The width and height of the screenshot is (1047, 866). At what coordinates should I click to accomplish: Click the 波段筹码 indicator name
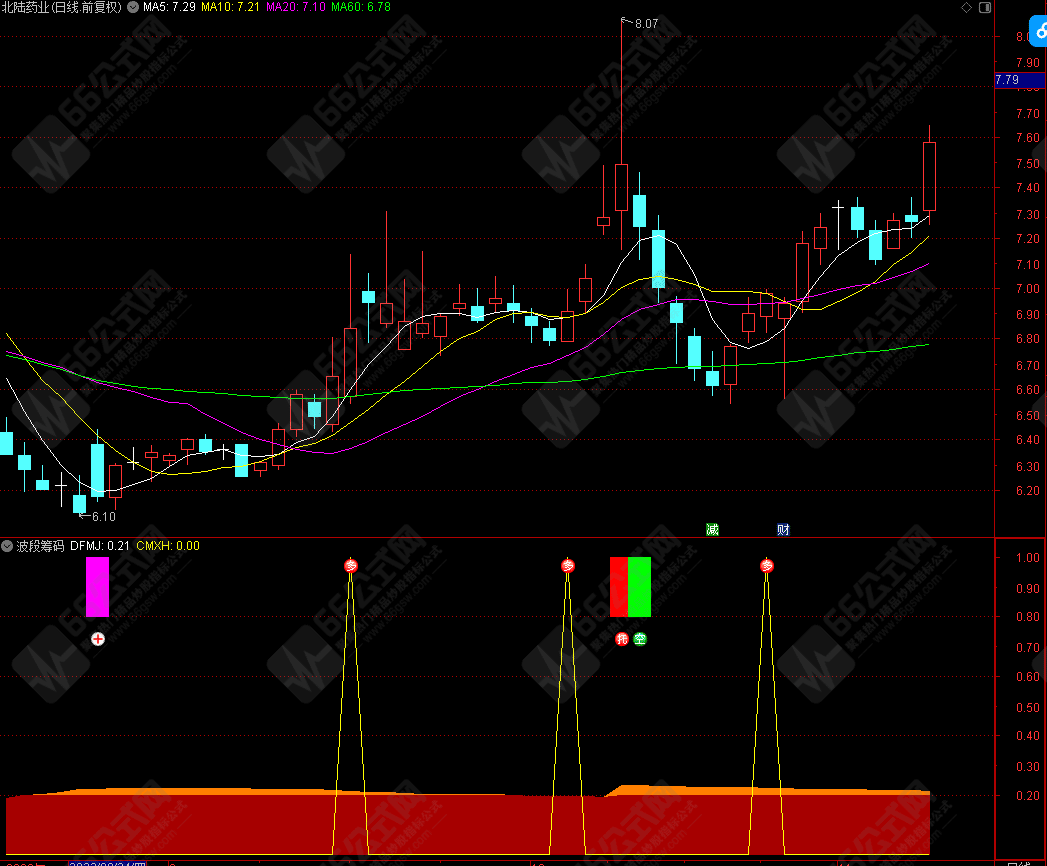click(40, 546)
